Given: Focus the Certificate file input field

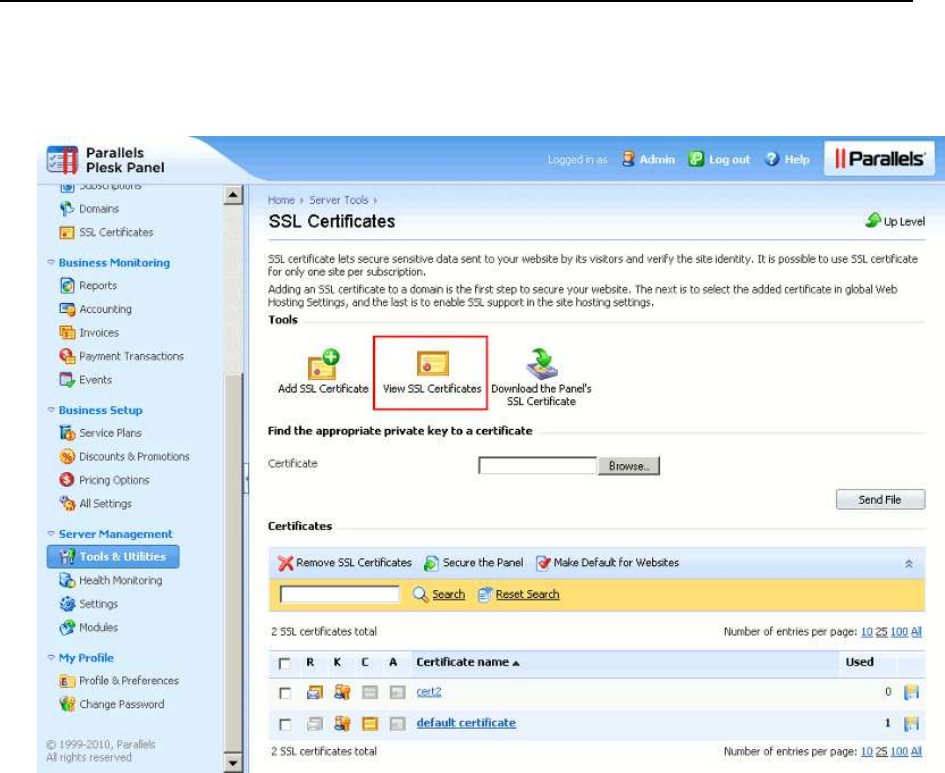Looking at the screenshot, I should tap(537, 466).
